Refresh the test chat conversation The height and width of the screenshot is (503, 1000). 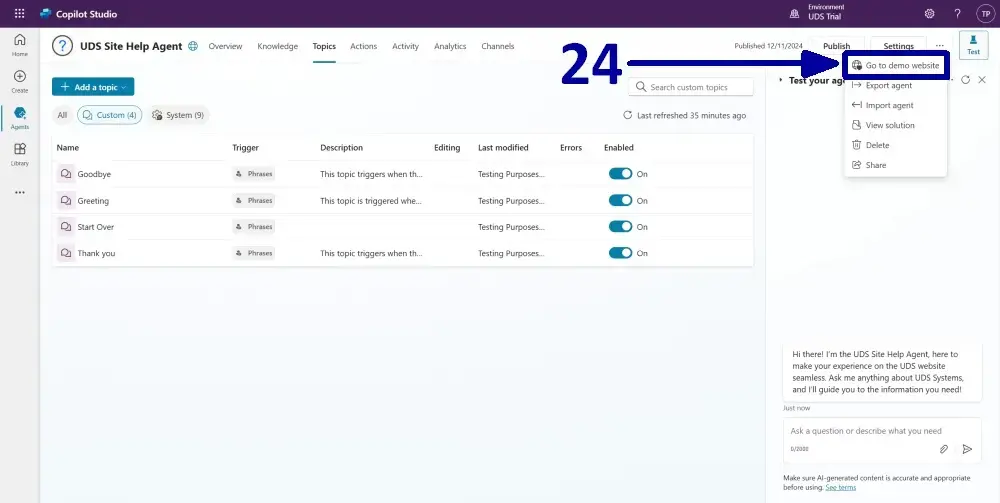(966, 80)
